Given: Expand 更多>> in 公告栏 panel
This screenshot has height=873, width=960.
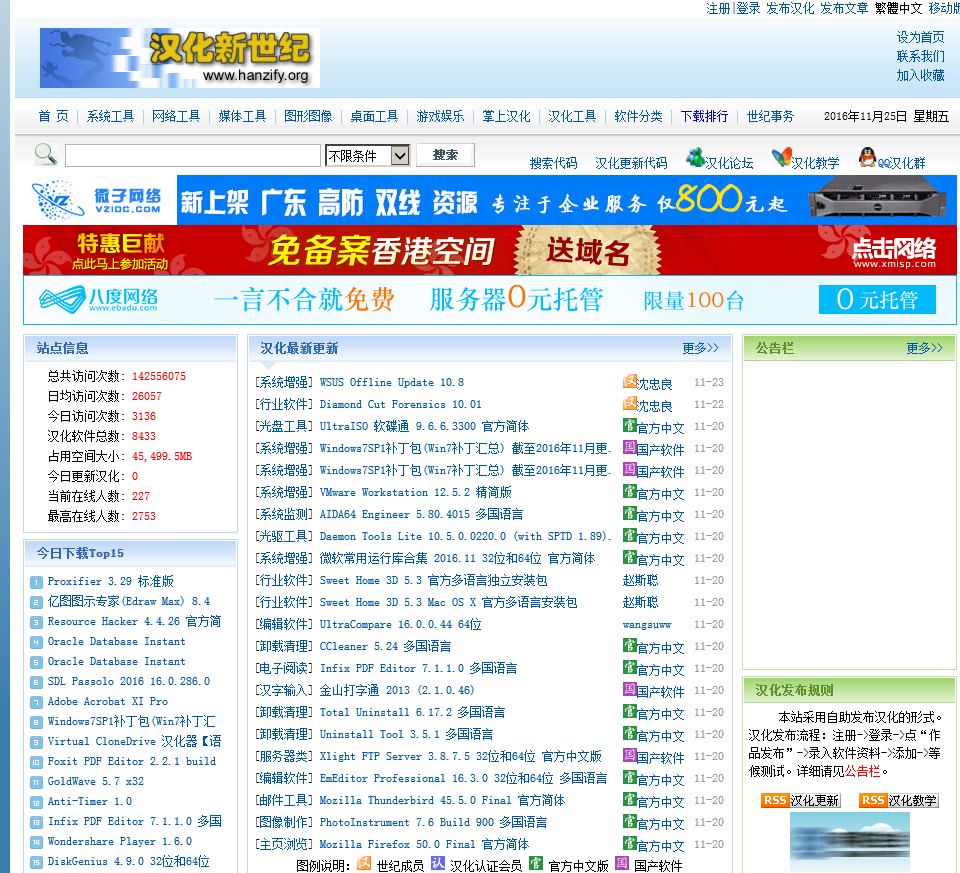Looking at the screenshot, I should point(924,348).
